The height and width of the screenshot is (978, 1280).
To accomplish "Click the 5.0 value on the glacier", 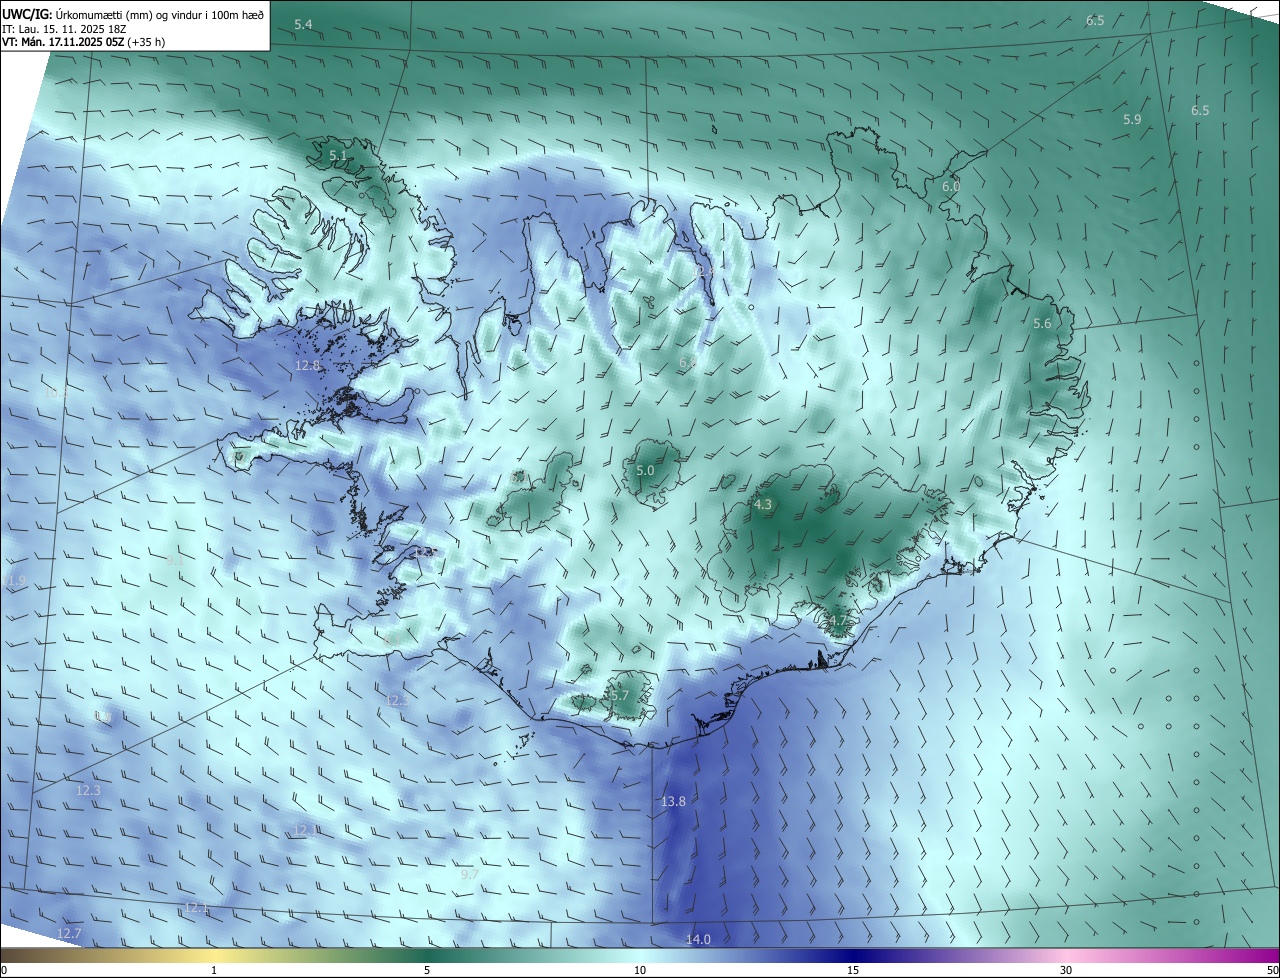I will coord(645,471).
